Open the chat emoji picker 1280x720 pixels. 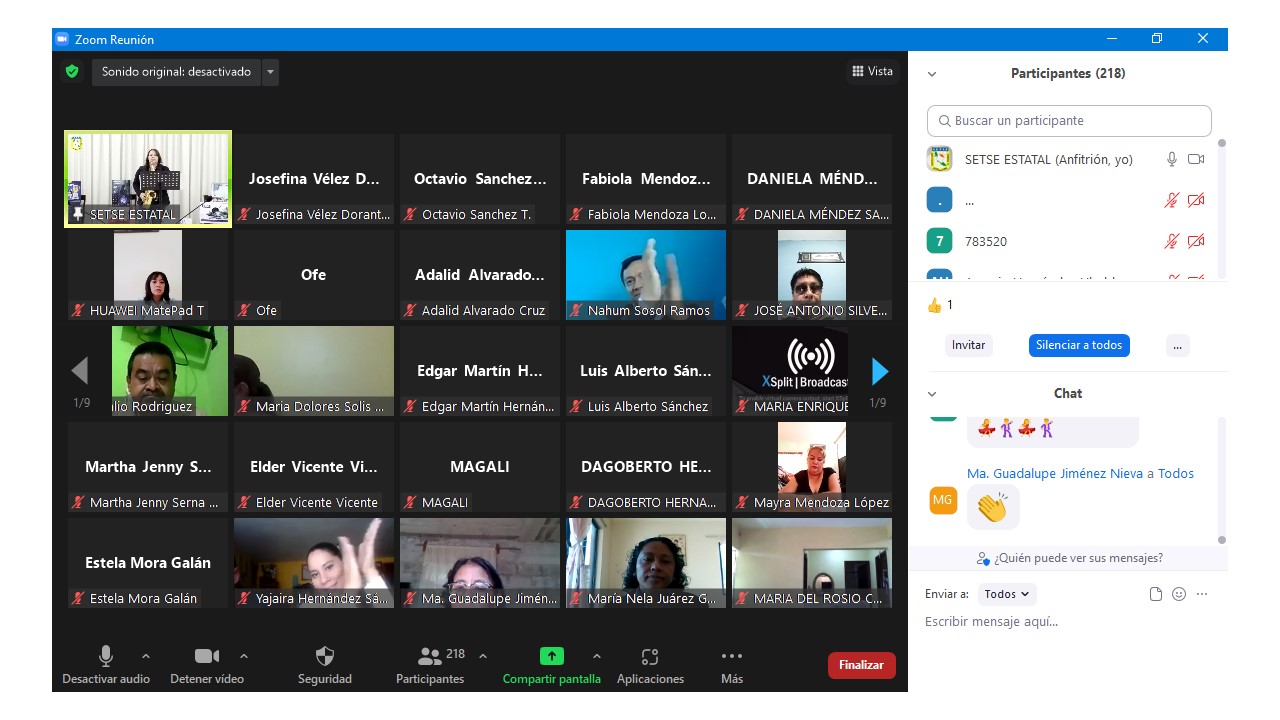tap(1179, 594)
